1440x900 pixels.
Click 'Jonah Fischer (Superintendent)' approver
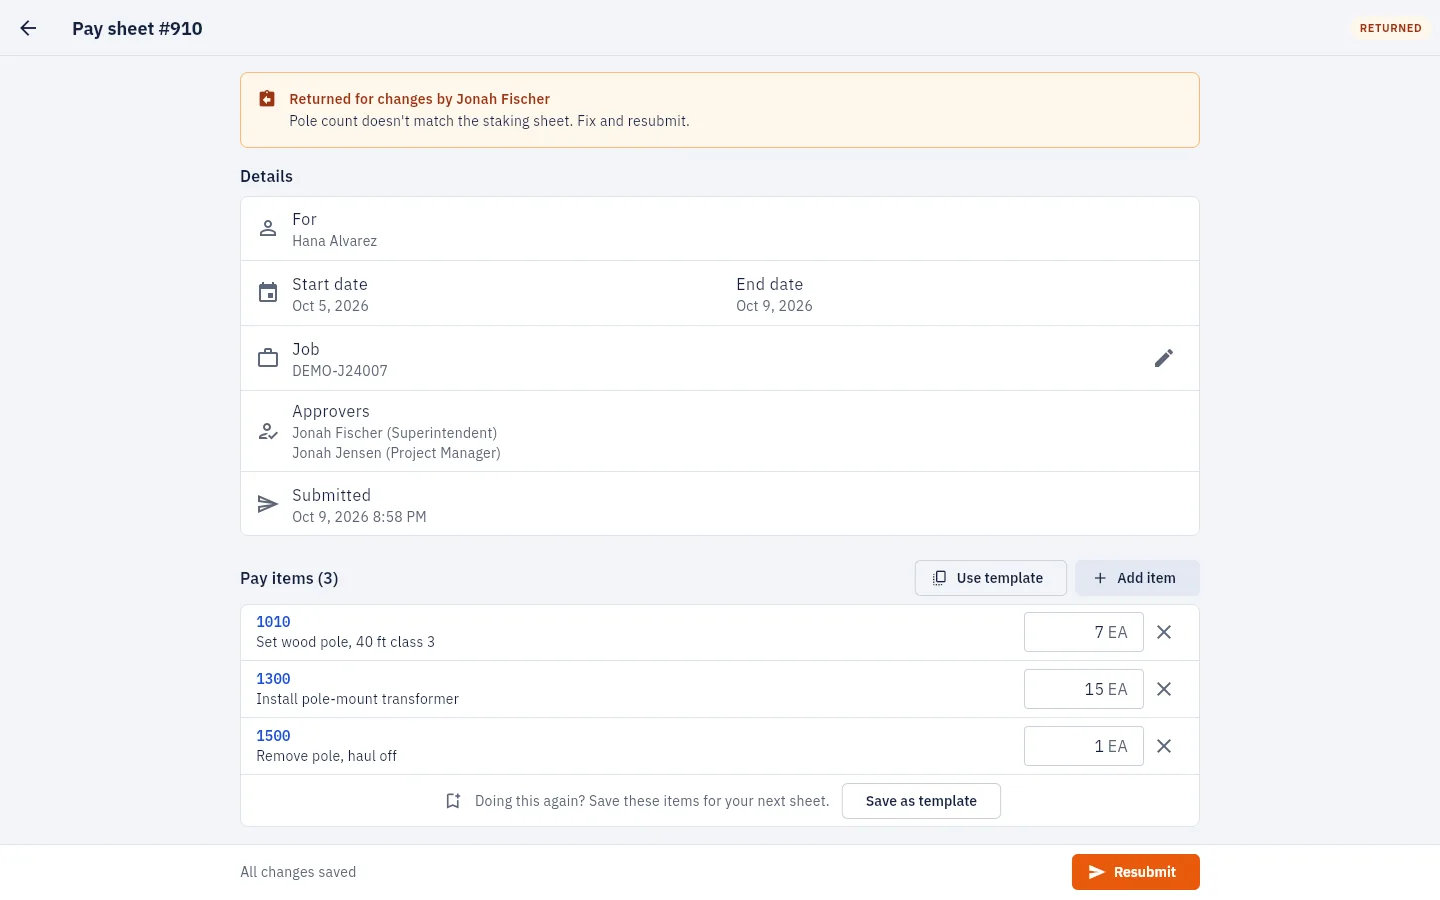tap(394, 433)
